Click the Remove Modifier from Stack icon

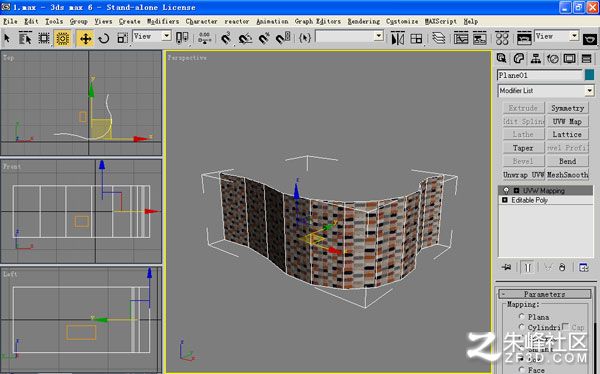tap(562, 267)
